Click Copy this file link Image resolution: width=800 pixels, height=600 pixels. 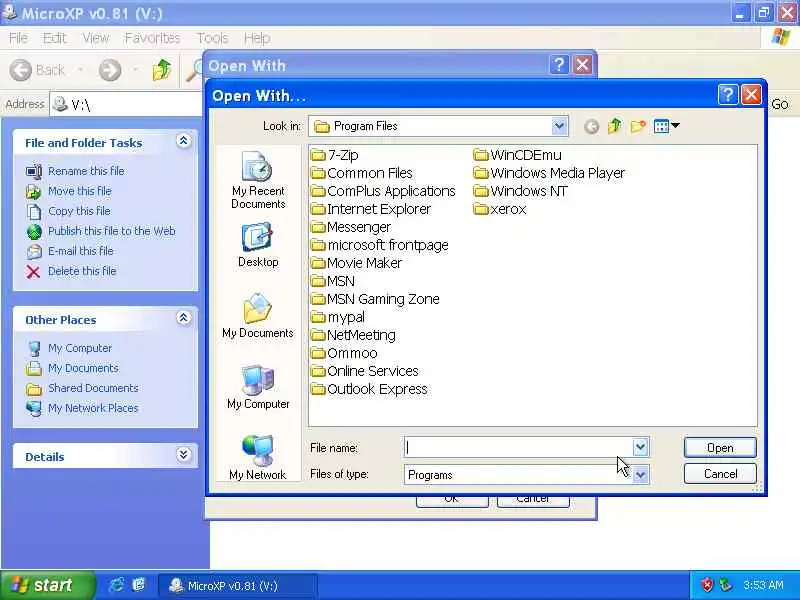[x=79, y=211]
